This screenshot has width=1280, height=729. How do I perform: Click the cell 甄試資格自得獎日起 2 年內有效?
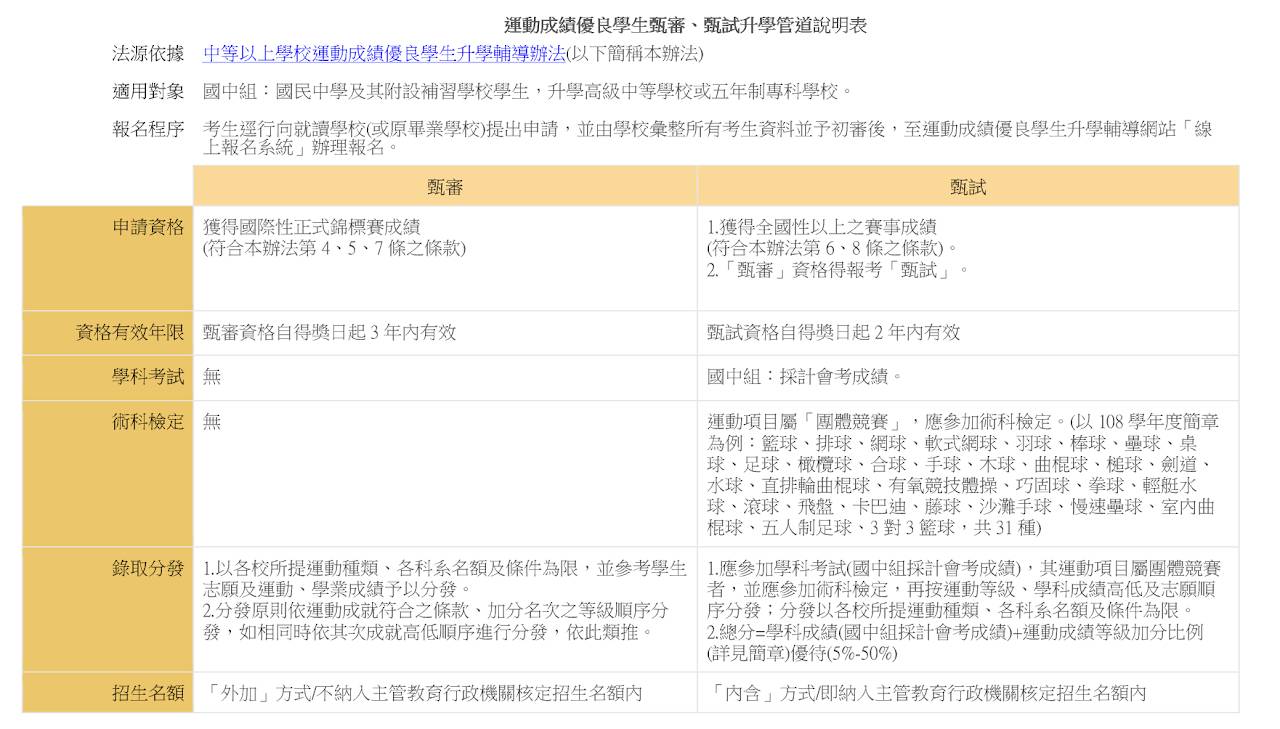(x=968, y=333)
